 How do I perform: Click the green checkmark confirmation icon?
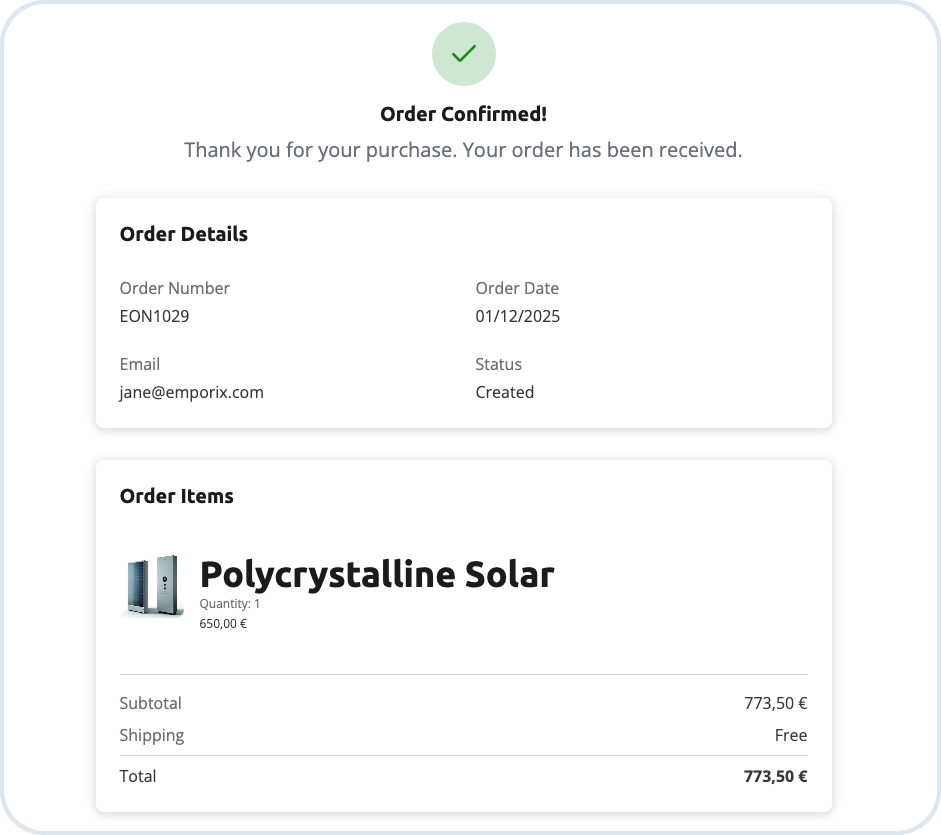pyautogui.click(x=463, y=54)
